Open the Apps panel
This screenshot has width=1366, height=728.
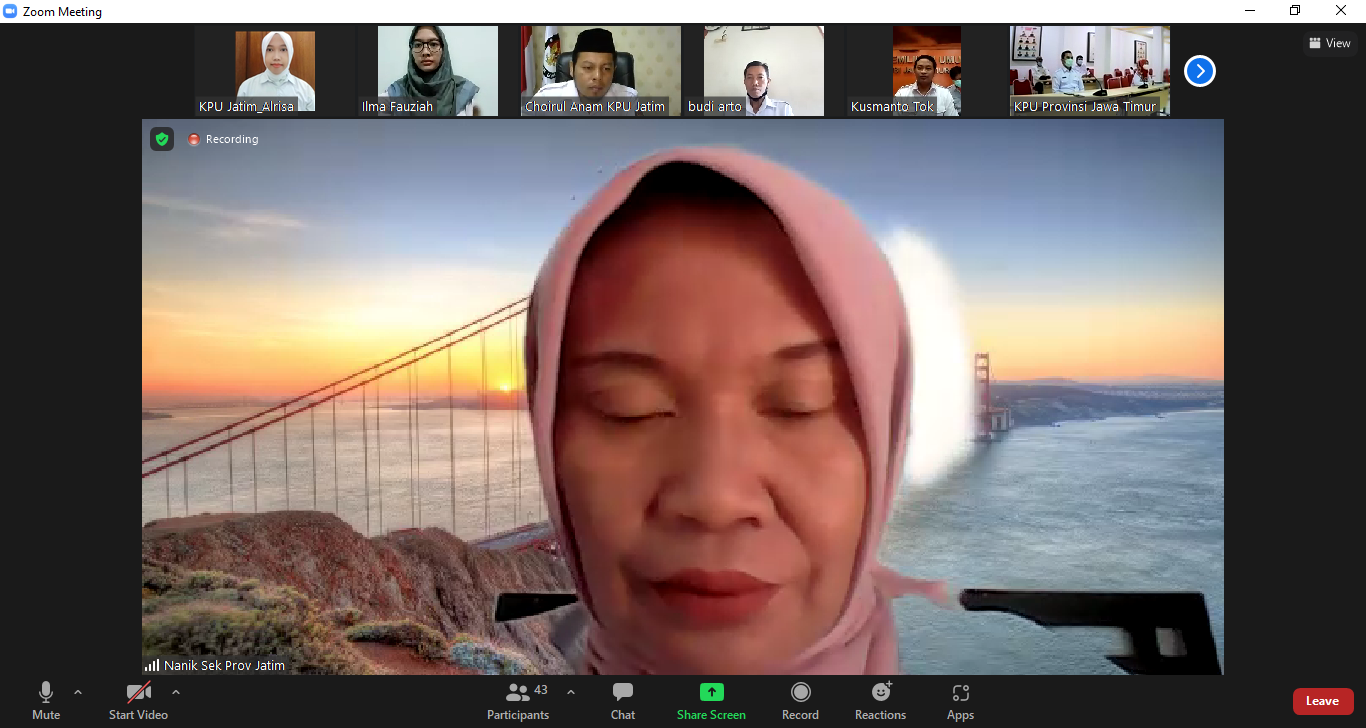(x=960, y=701)
